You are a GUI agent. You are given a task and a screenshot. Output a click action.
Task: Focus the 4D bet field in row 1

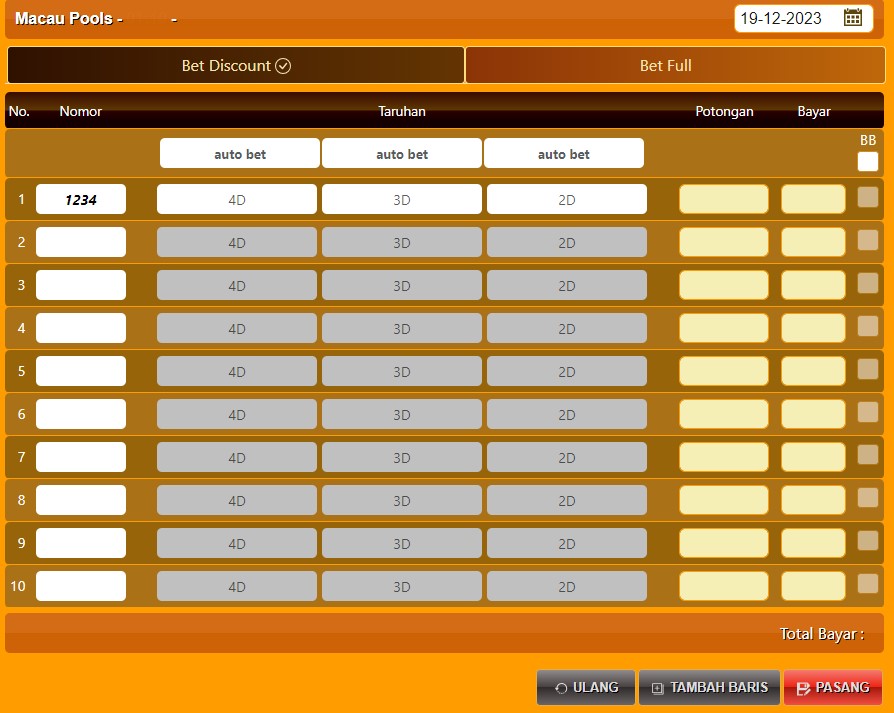(x=237, y=199)
